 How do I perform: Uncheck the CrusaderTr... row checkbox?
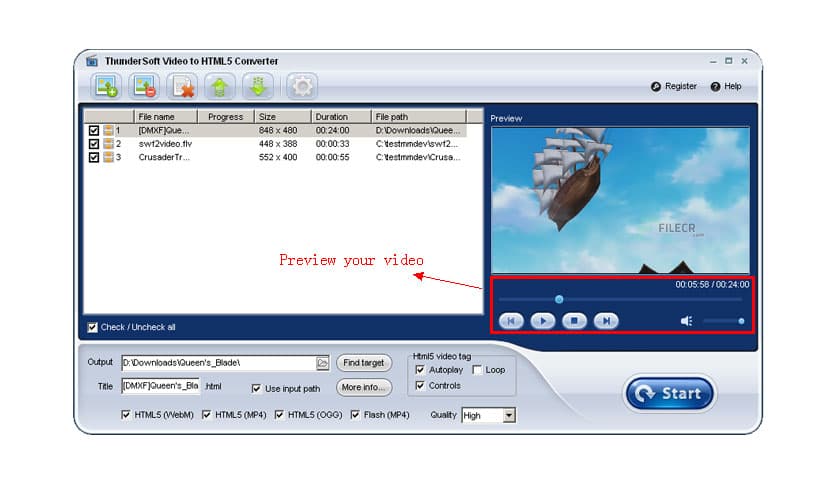click(x=94, y=157)
